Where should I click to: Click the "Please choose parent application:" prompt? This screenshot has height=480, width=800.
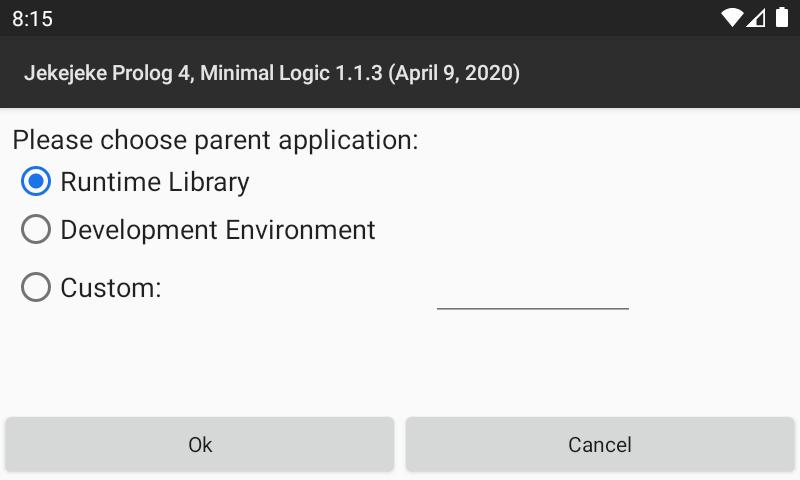click(215, 139)
